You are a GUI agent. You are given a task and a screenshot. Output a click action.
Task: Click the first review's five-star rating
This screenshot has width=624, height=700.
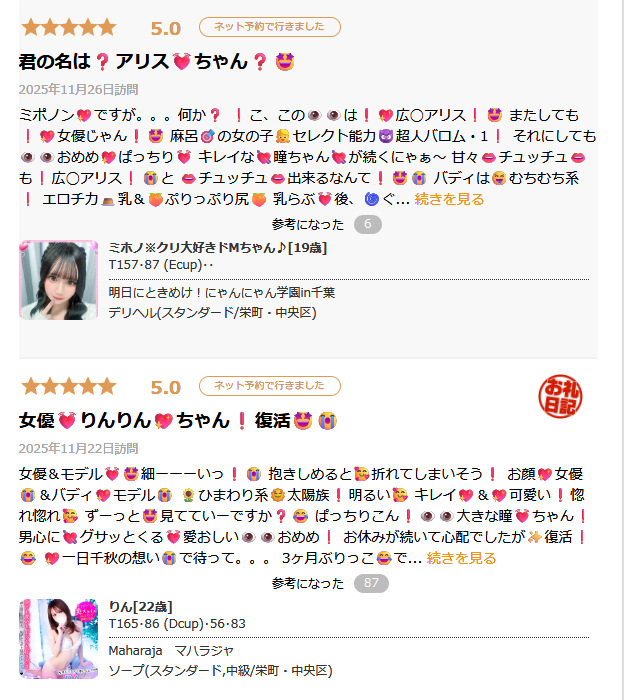pos(69,27)
